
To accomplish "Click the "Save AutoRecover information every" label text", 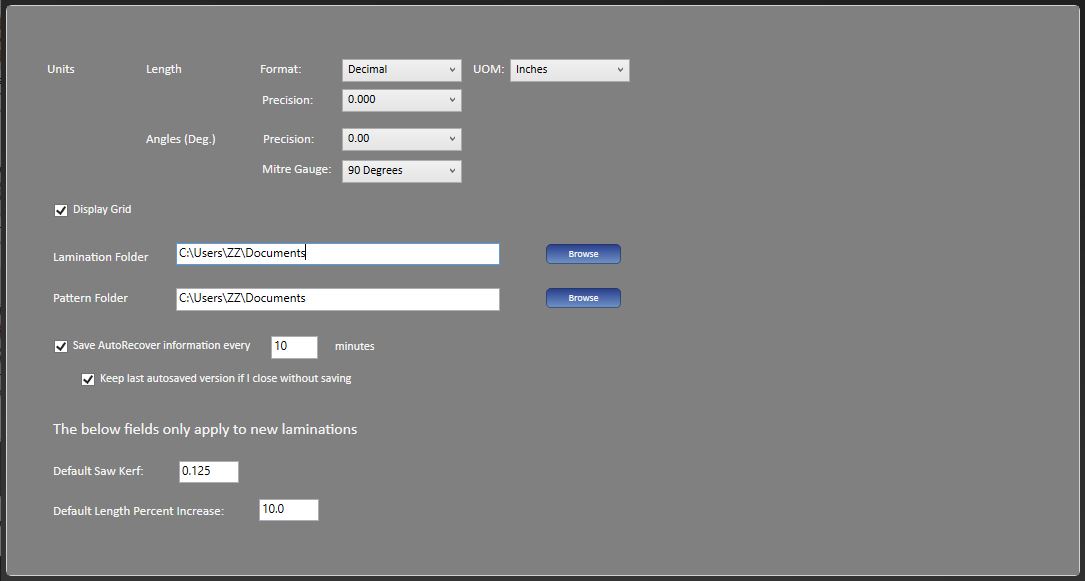I will 161,346.
